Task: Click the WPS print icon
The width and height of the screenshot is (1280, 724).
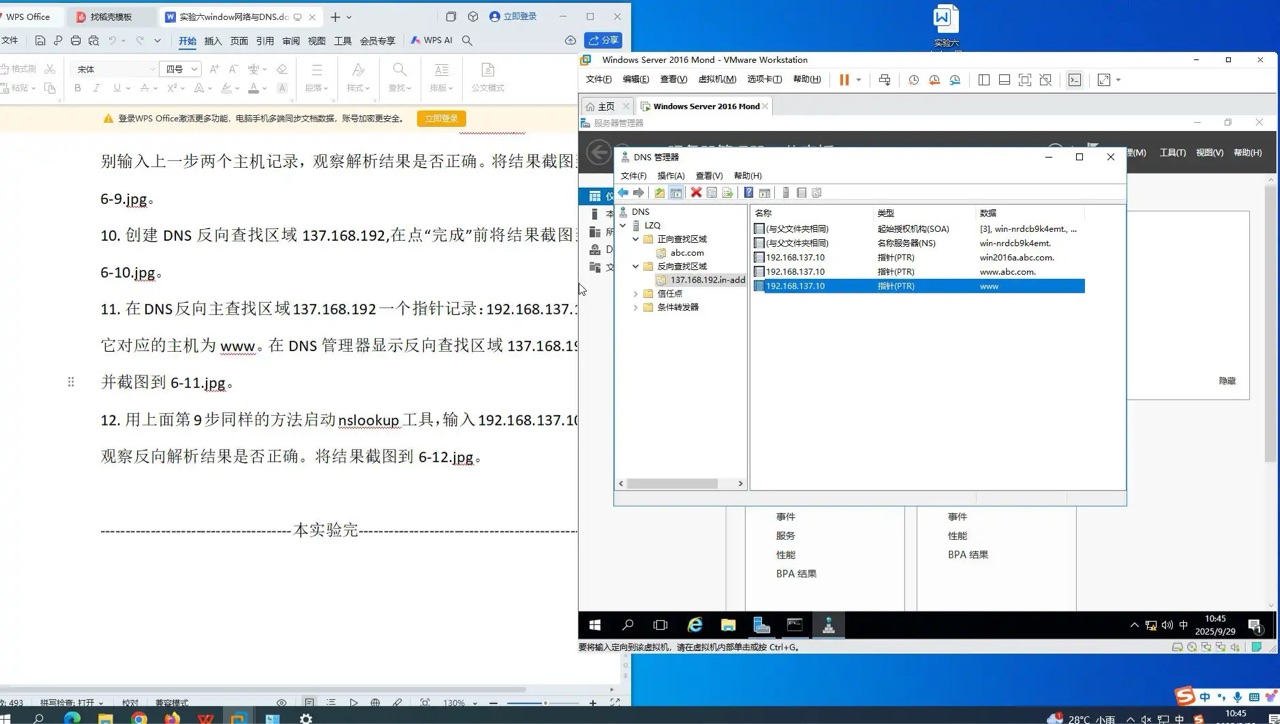Action: pyautogui.click(x=76, y=41)
